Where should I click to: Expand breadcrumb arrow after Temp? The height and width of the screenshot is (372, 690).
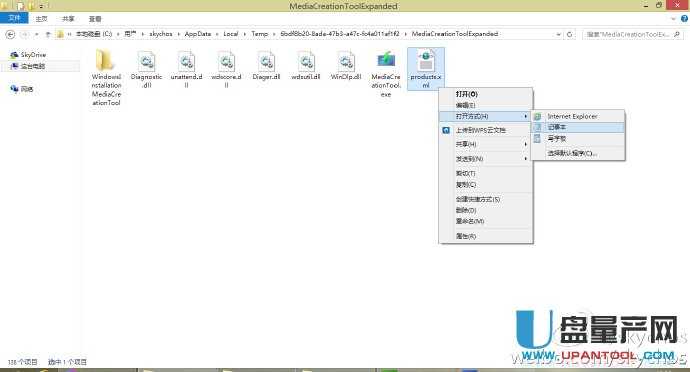pyautogui.click(x=274, y=34)
